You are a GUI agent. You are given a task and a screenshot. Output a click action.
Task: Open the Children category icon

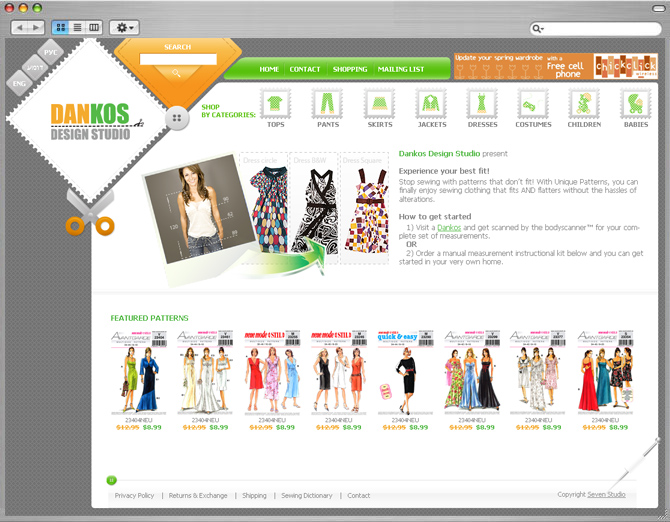tap(584, 103)
